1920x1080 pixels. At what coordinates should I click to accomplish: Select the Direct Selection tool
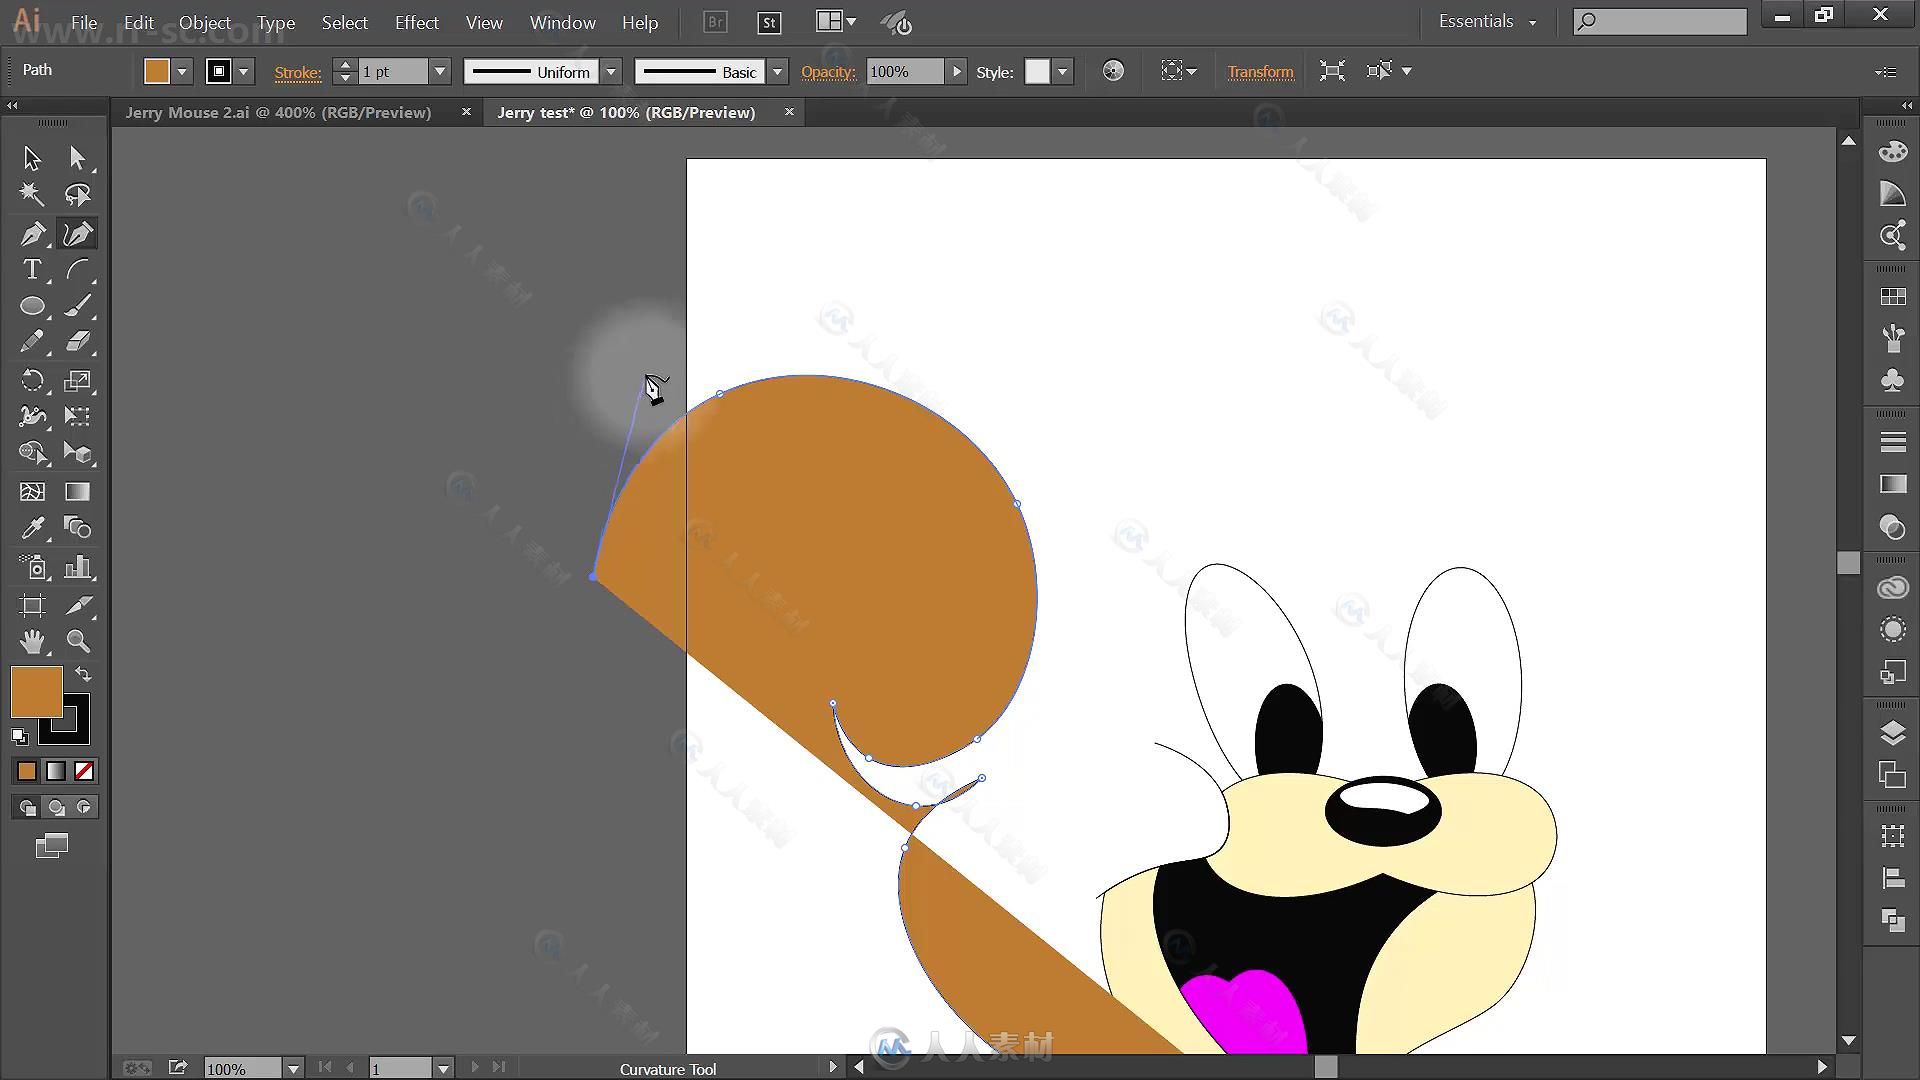pos(78,158)
